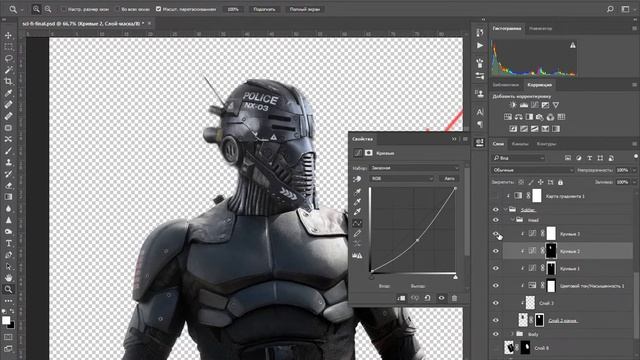Viewport: 640px width, 360px height.
Task: Select the Horizontal Type tool
Action: pos(8,243)
